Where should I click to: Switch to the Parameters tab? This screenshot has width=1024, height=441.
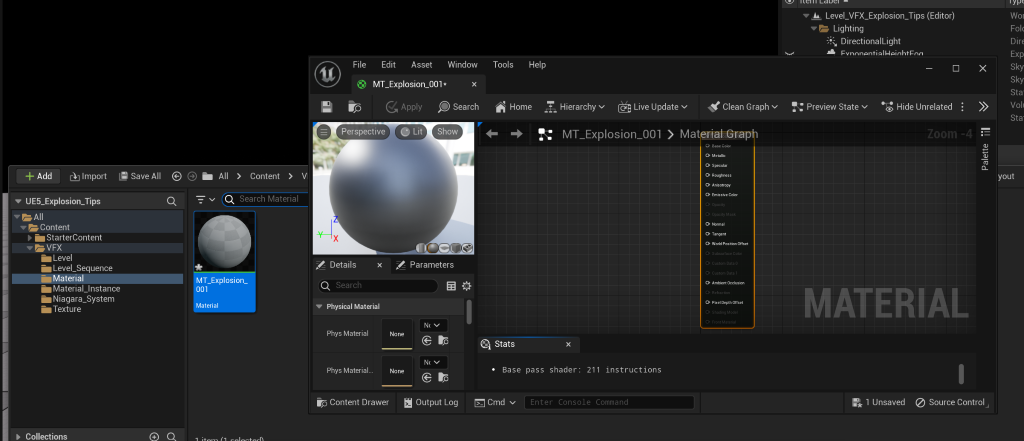424,265
